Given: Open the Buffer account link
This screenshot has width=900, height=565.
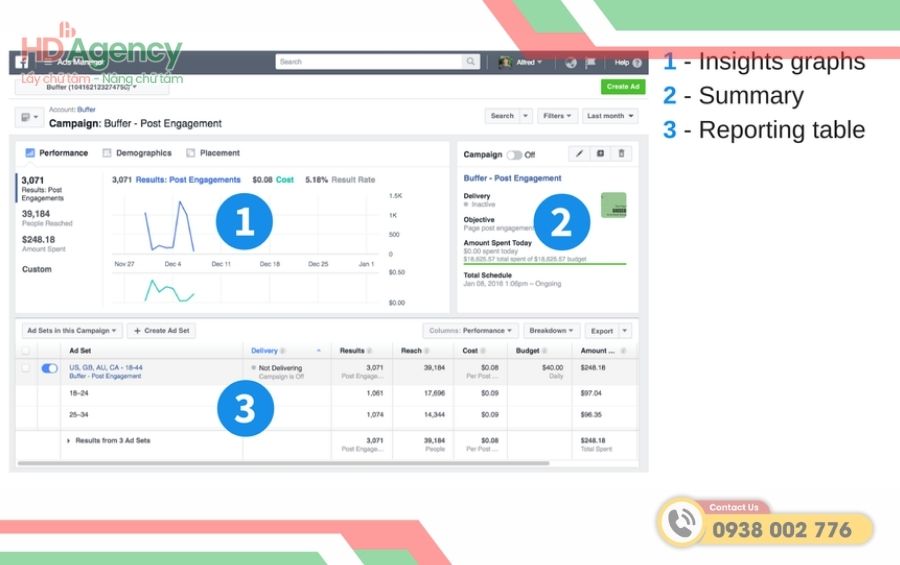Looking at the screenshot, I should 86,110.
